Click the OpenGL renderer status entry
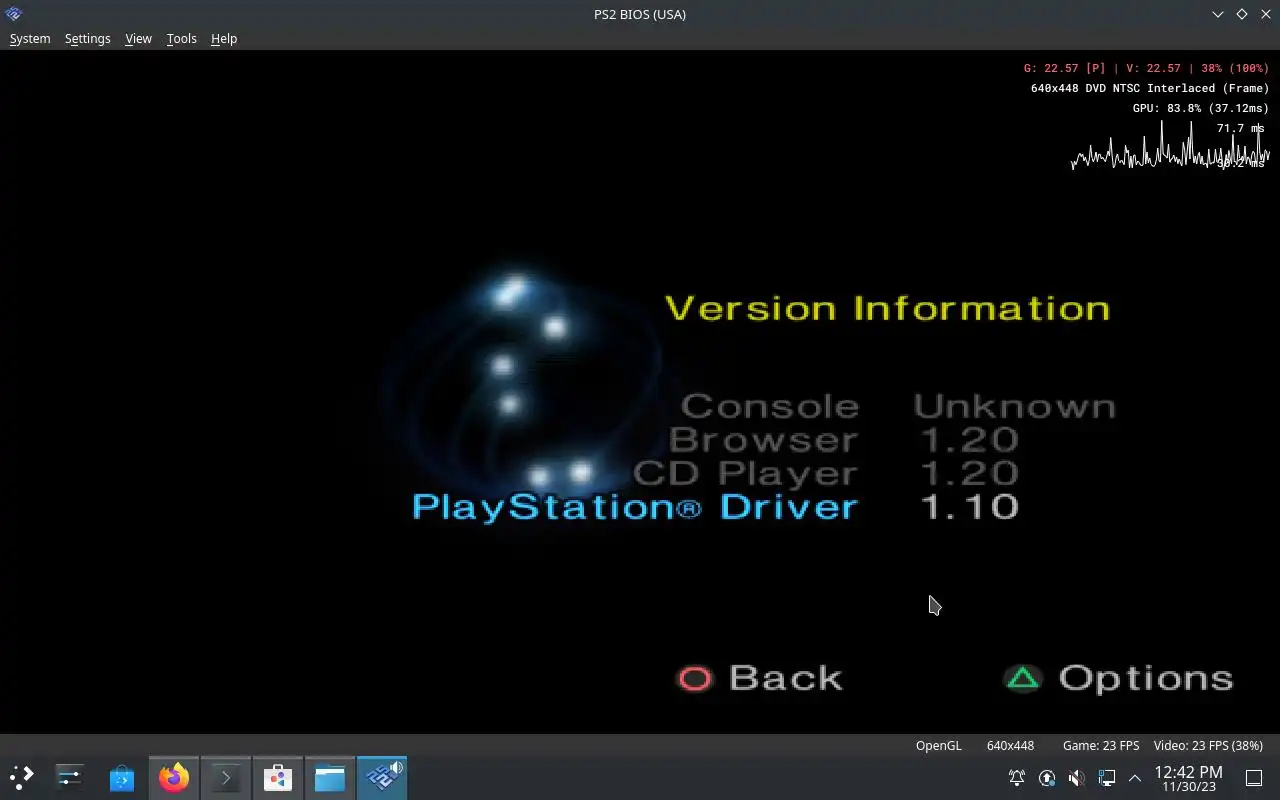The width and height of the screenshot is (1280, 800). point(938,745)
